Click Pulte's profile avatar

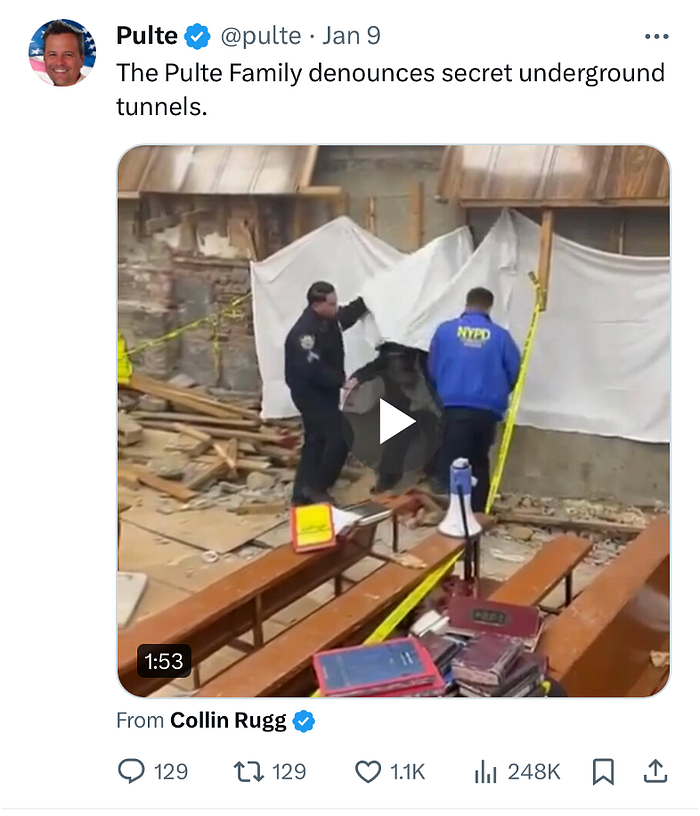tap(62, 53)
